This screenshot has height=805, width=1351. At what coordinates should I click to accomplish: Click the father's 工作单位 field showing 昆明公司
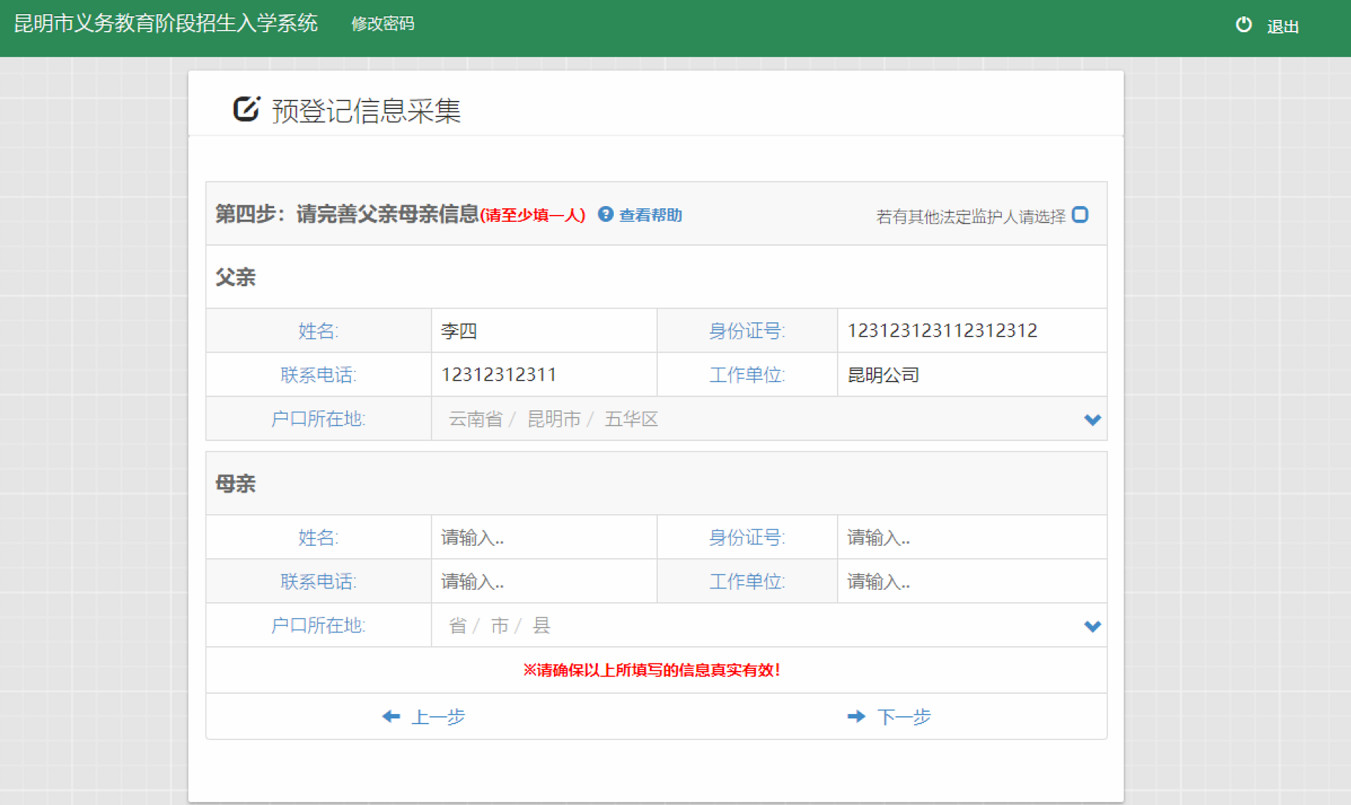[972, 375]
